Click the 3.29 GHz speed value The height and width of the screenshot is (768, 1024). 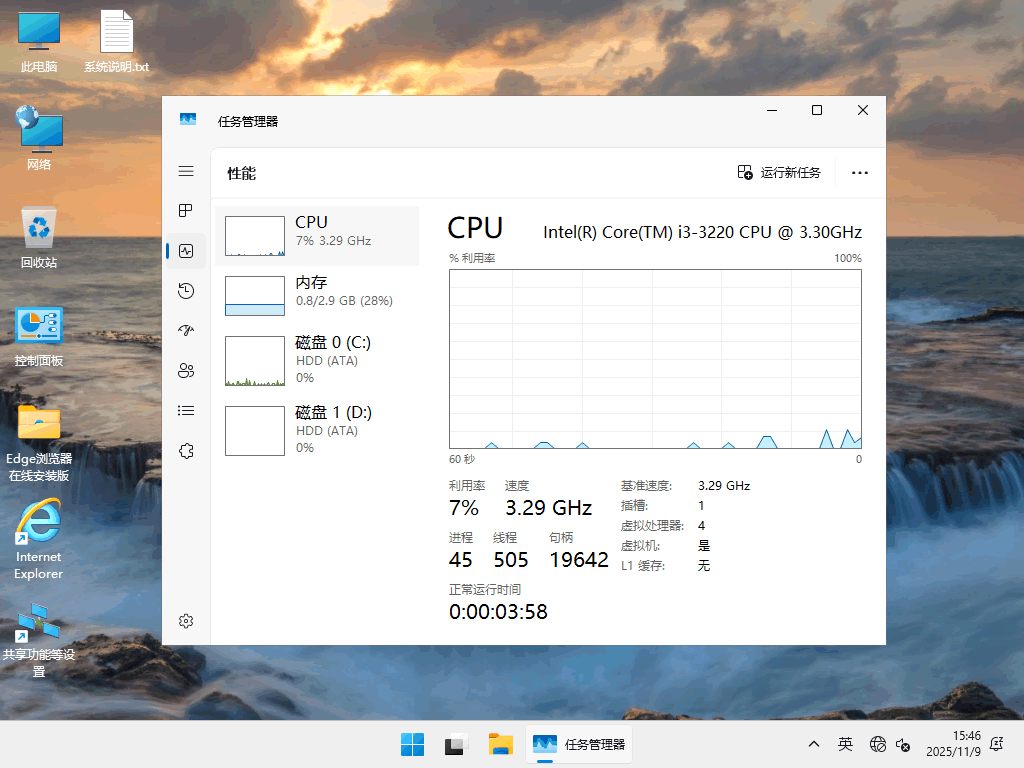549,507
